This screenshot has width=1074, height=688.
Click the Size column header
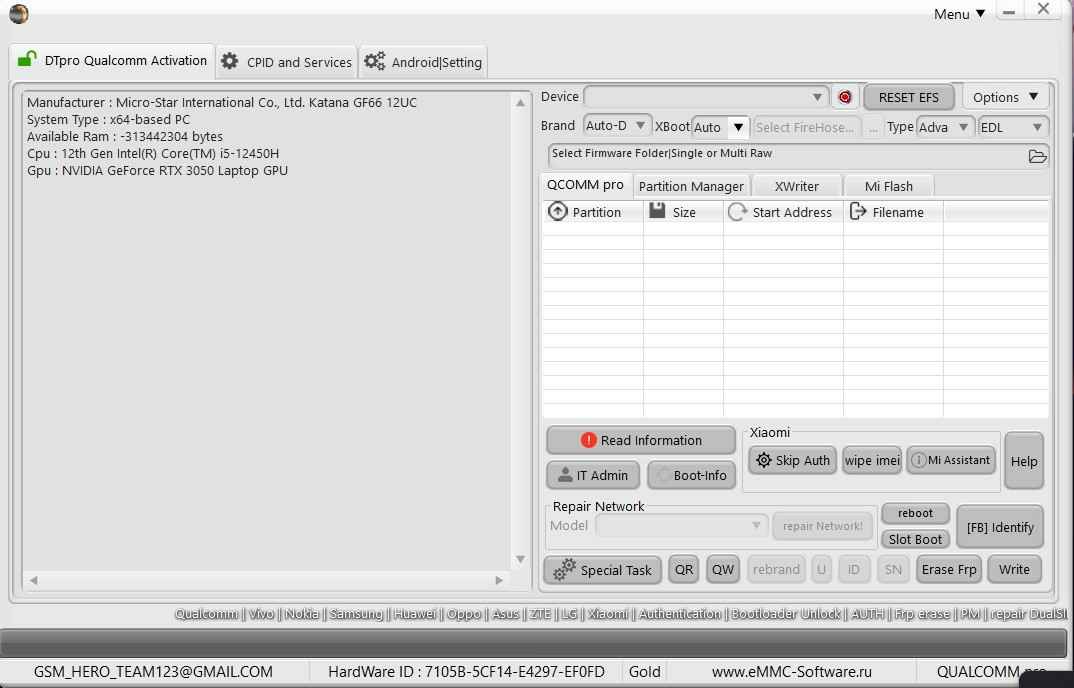click(x=683, y=212)
